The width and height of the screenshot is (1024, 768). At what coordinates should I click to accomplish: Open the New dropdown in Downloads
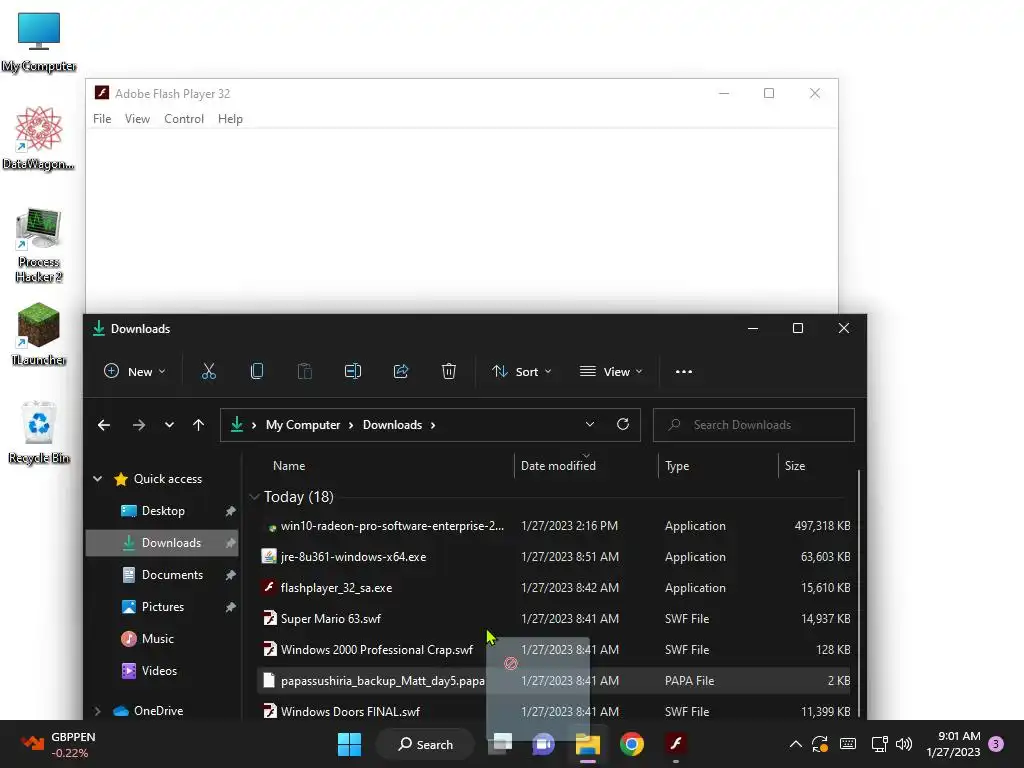click(x=135, y=372)
